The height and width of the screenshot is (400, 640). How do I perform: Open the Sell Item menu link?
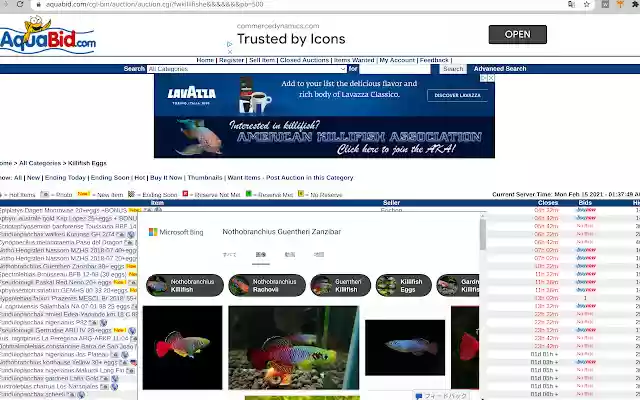[262, 60]
